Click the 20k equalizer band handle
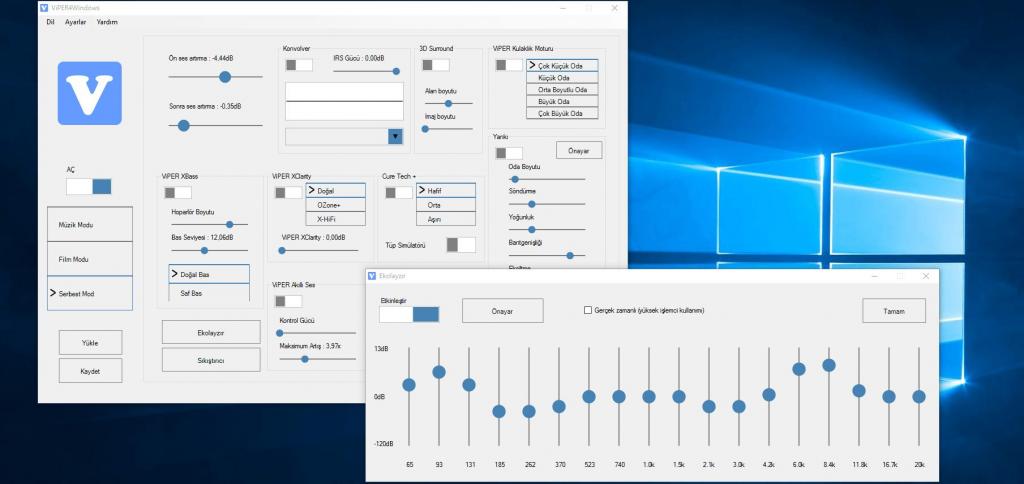Viewport: 1024px width, 484px height. 919,396
